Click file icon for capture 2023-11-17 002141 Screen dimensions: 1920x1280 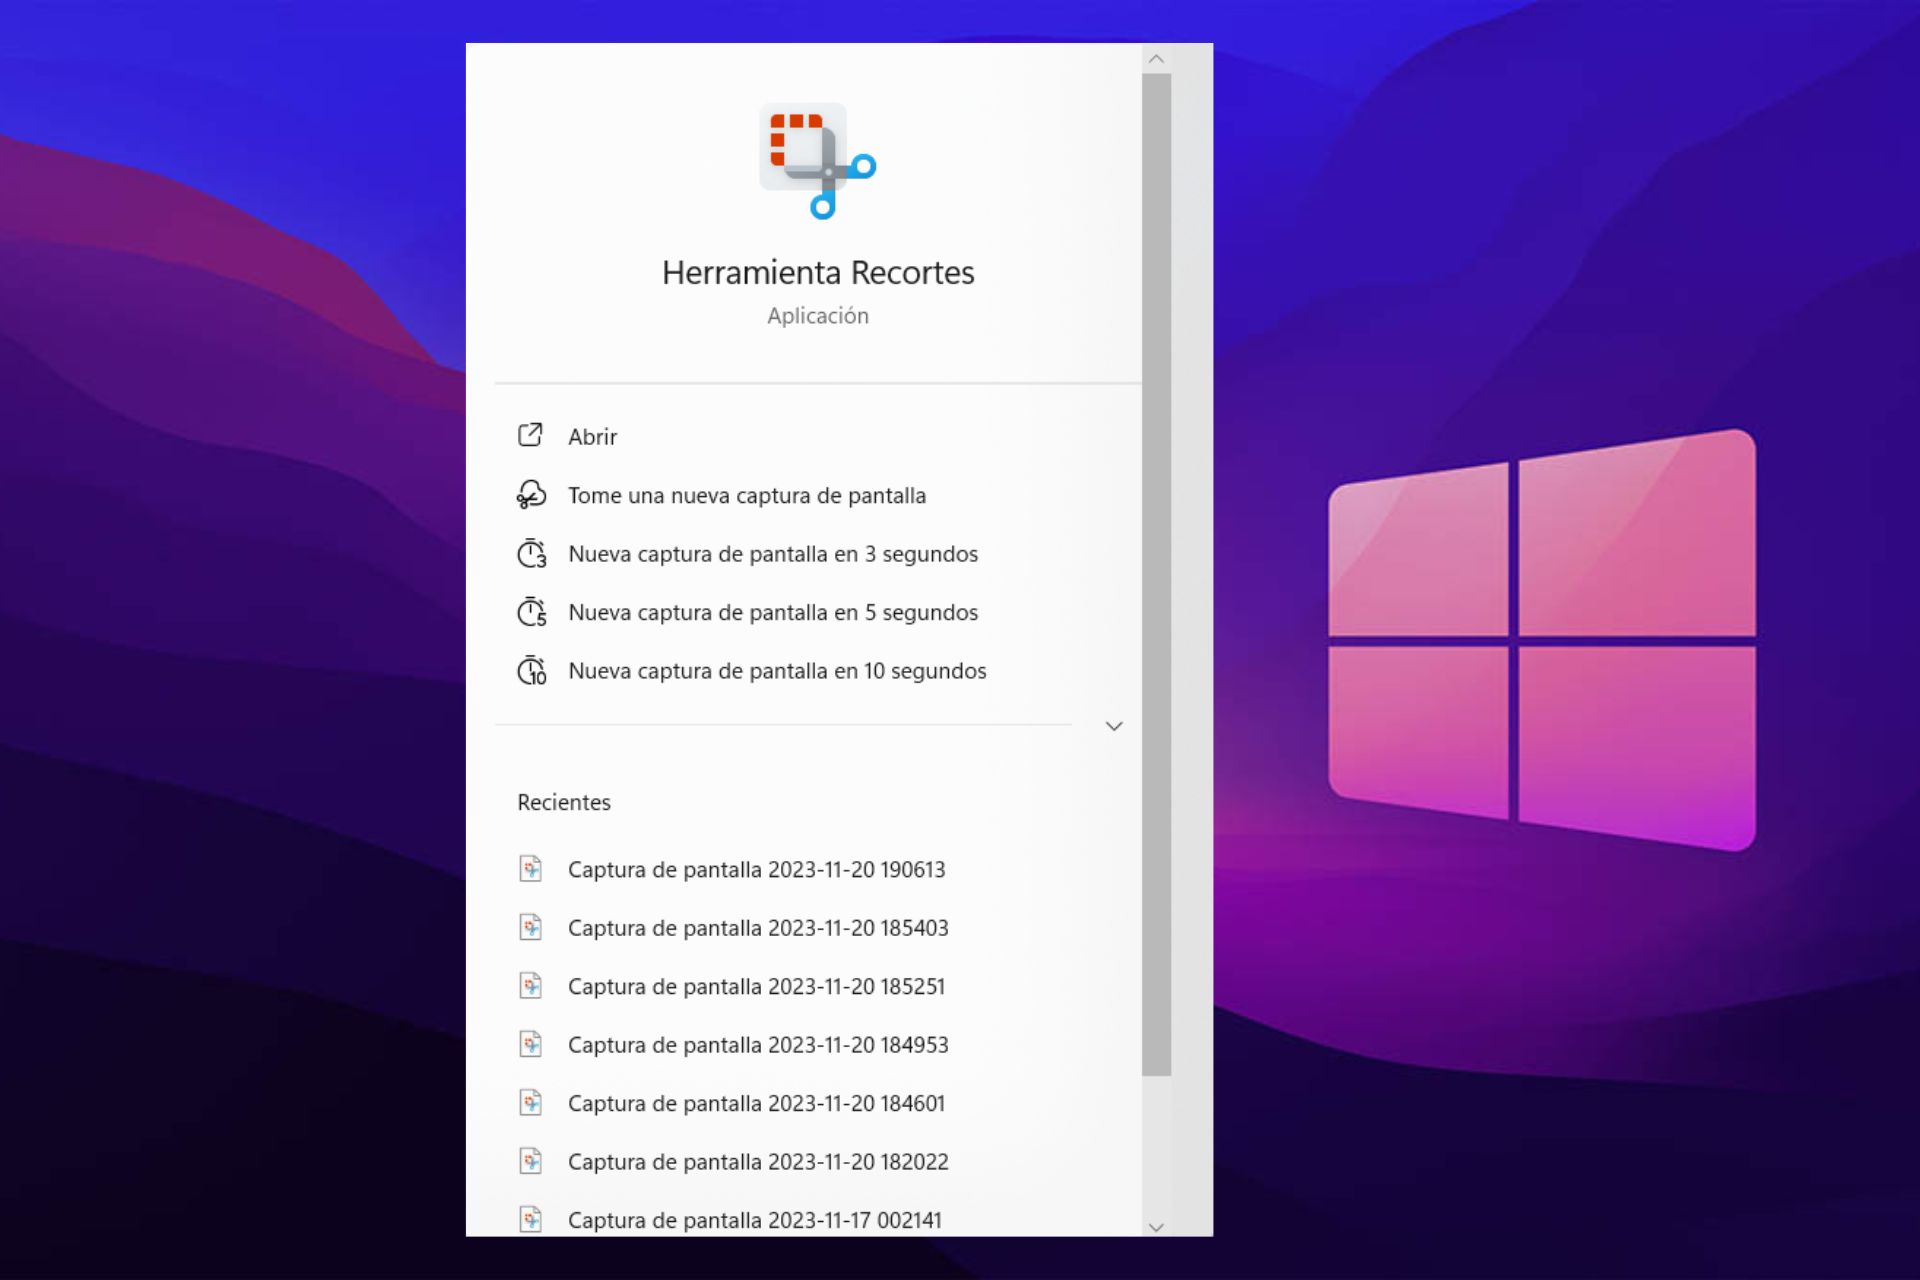(x=531, y=1219)
